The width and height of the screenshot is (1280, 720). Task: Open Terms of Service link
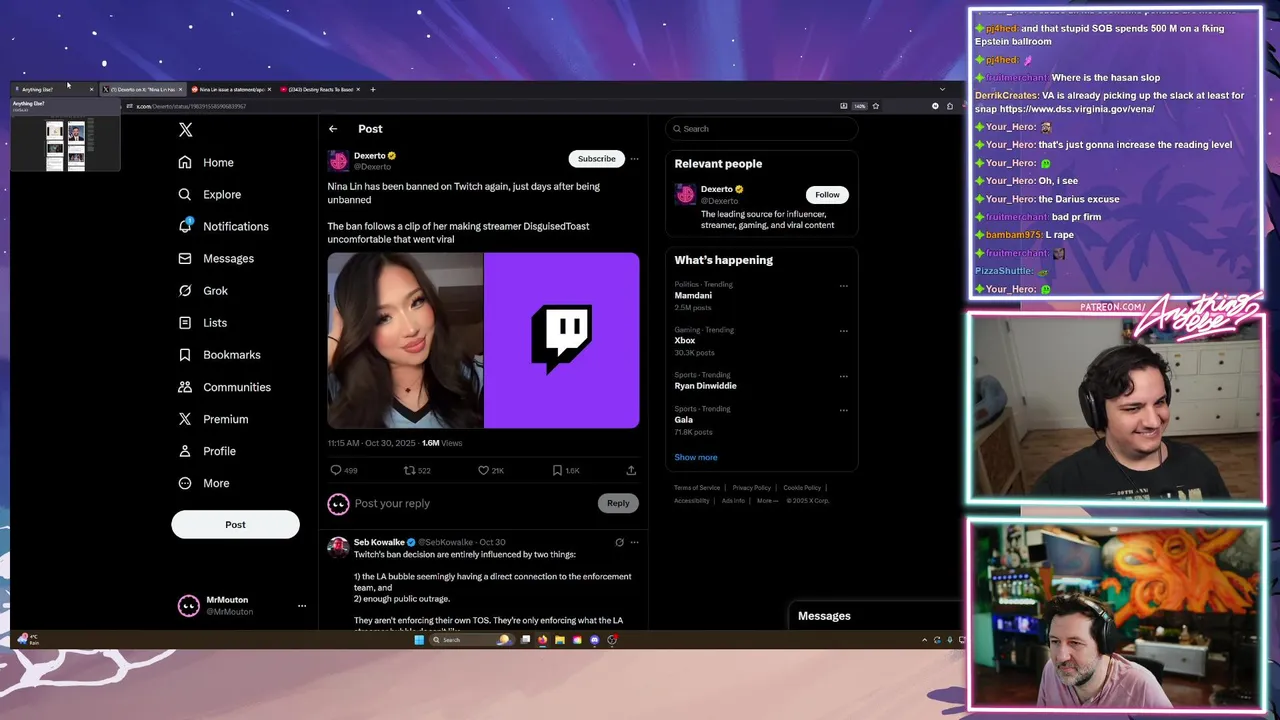point(697,488)
